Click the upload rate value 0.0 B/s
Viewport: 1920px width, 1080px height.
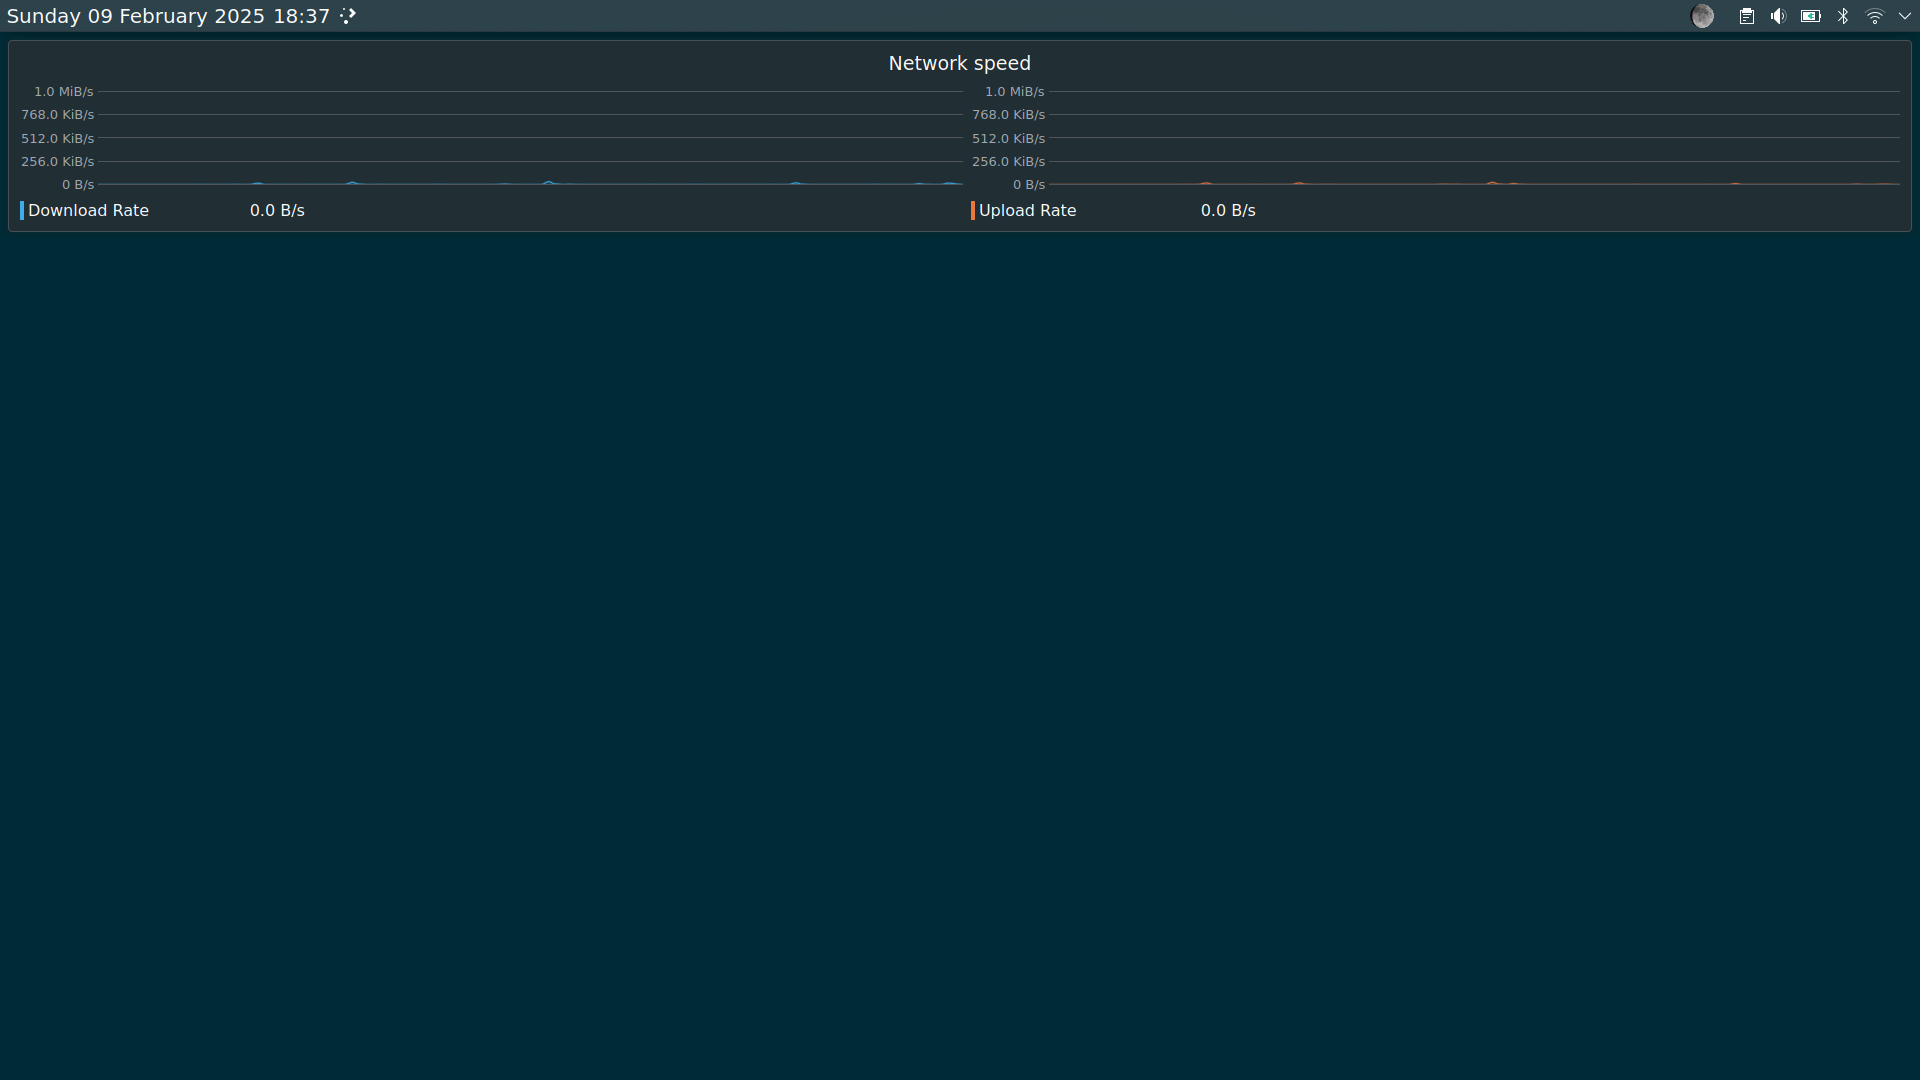pyautogui.click(x=1228, y=211)
